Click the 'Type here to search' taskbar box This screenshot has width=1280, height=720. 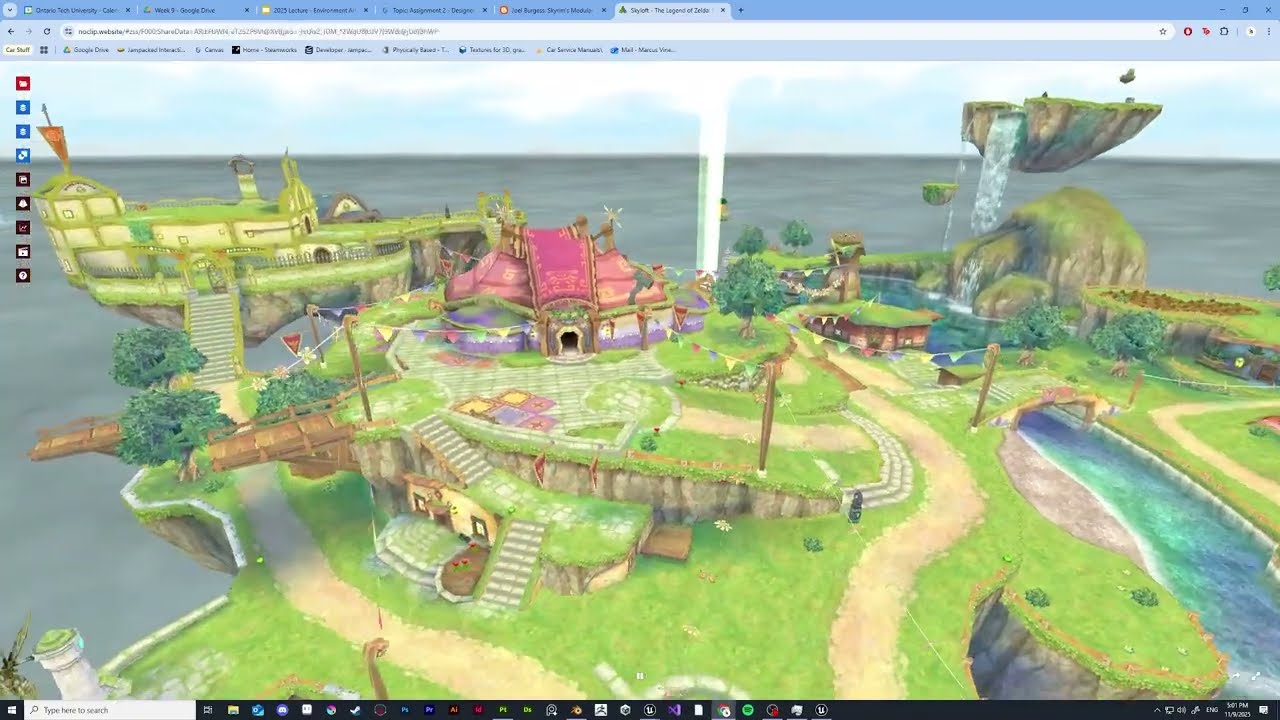pyautogui.click(x=110, y=710)
